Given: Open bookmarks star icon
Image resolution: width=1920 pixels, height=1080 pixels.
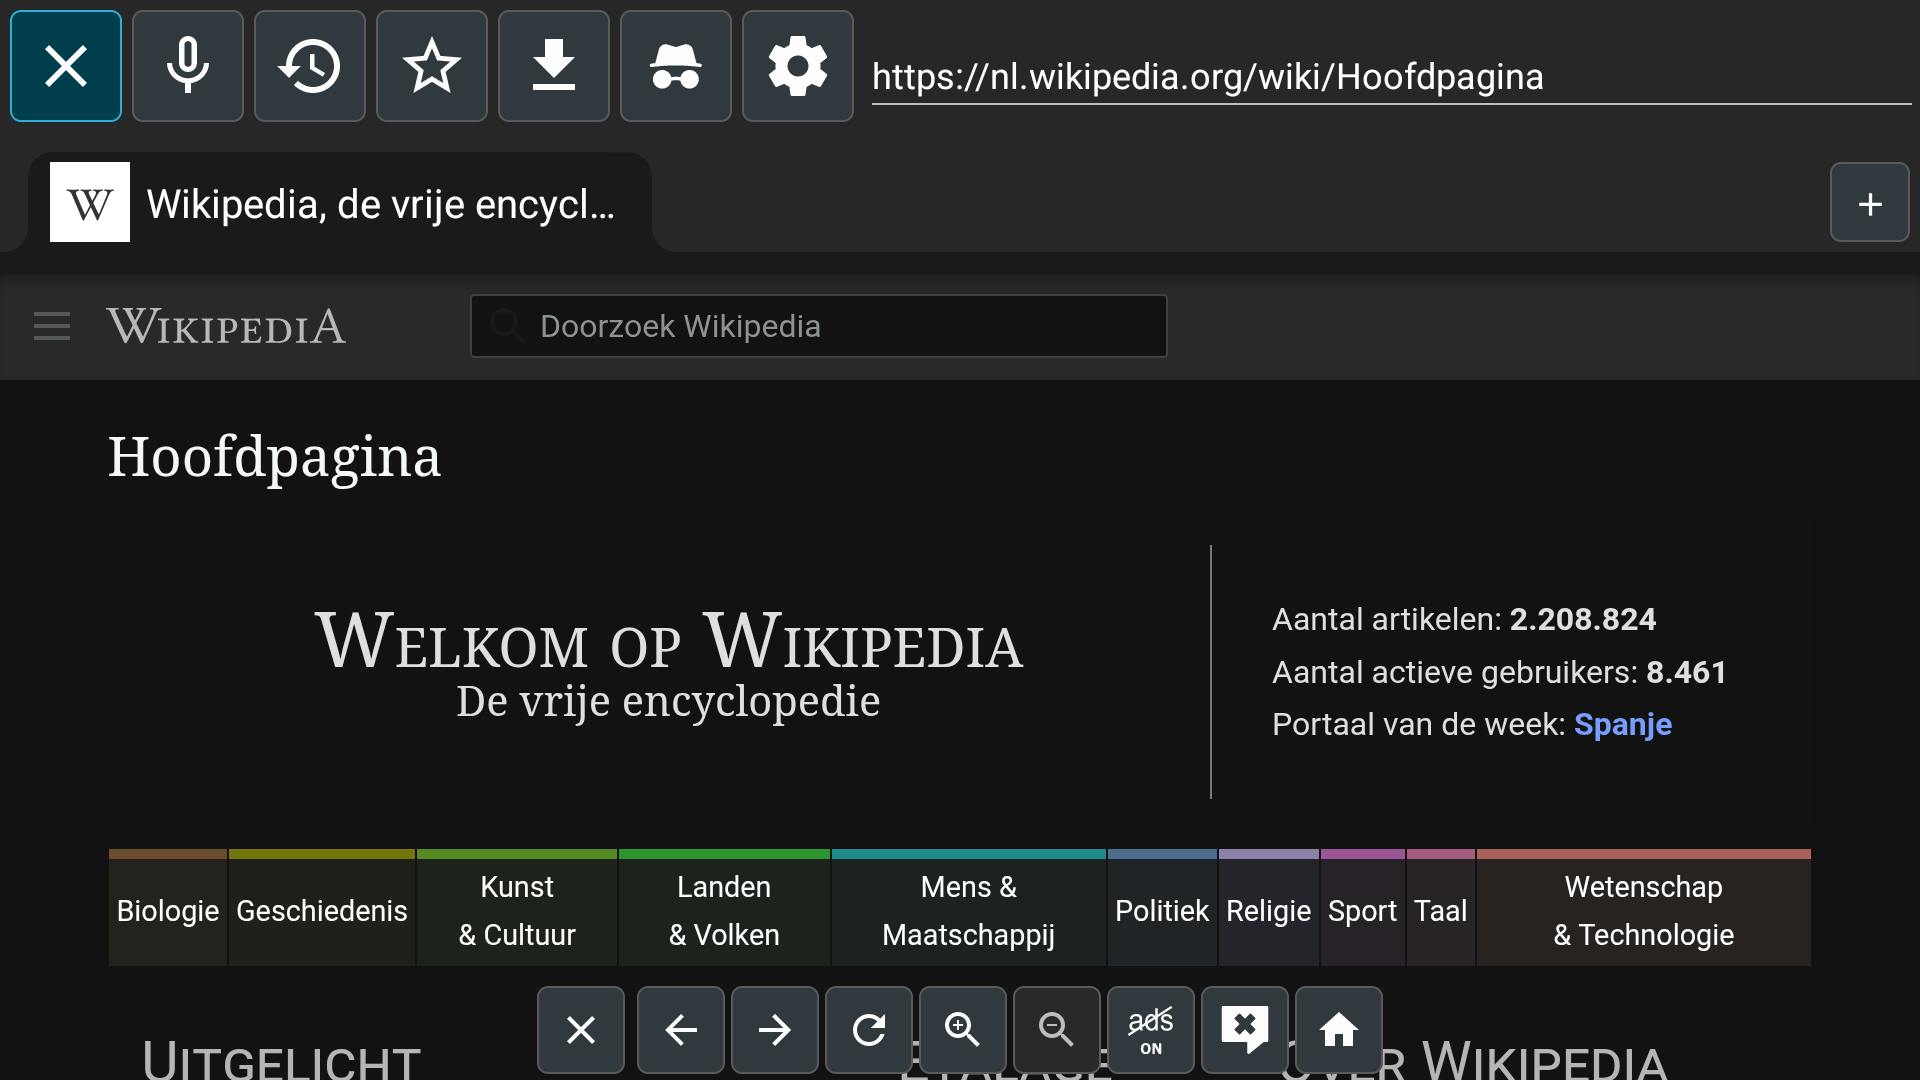Looking at the screenshot, I should click(x=432, y=66).
